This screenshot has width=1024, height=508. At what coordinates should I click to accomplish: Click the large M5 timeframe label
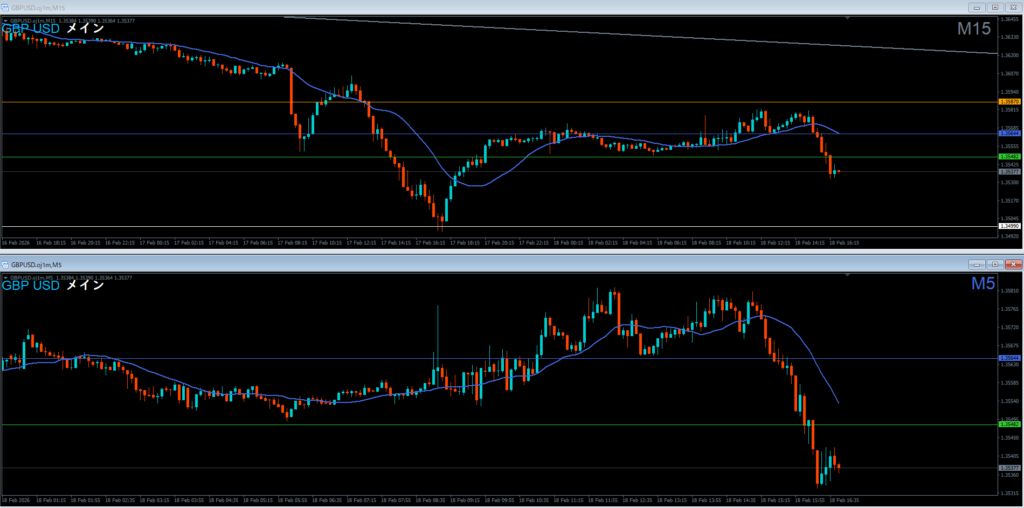point(981,285)
